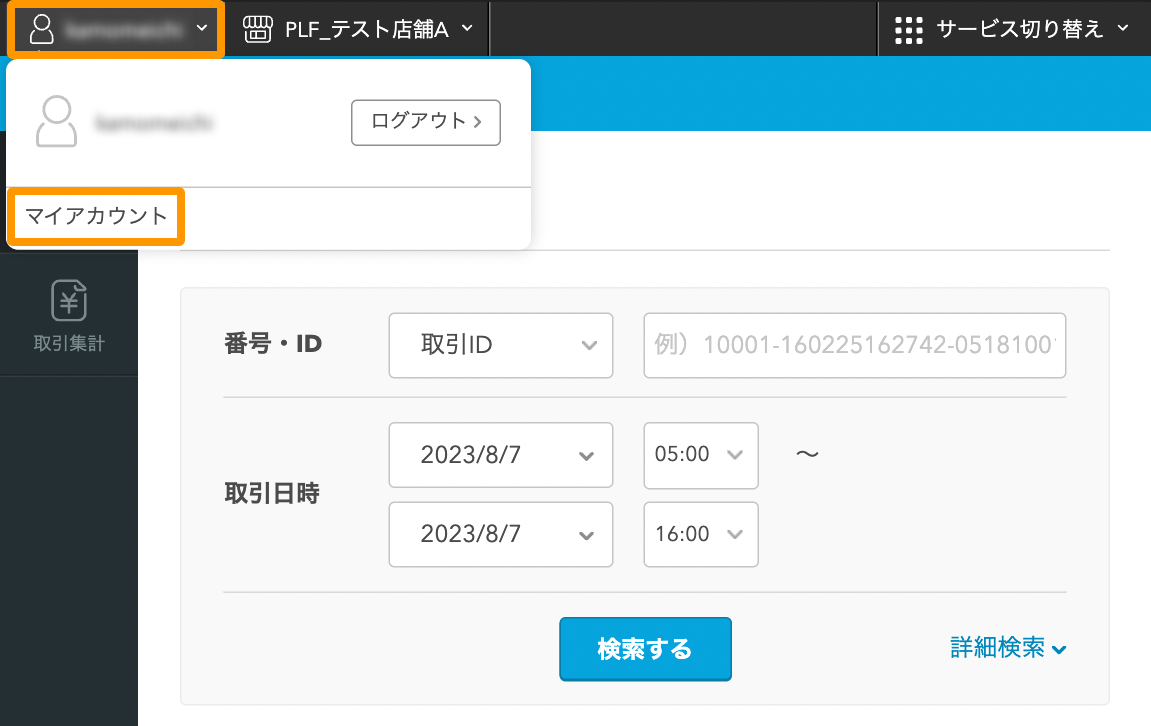Image resolution: width=1151 pixels, height=726 pixels.
Task: Open the 05:00 start time dropdown
Action: click(x=700, y=455)
